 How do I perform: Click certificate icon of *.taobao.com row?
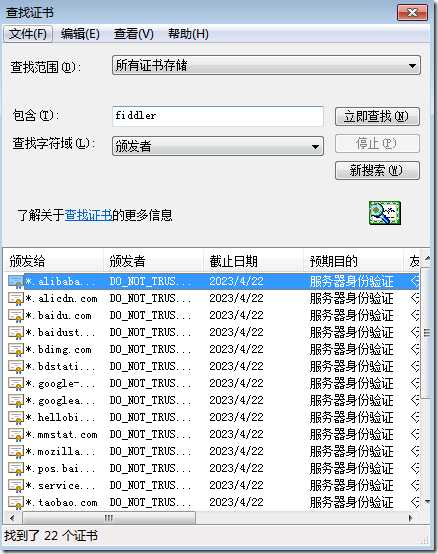click(x=16, y=502)
